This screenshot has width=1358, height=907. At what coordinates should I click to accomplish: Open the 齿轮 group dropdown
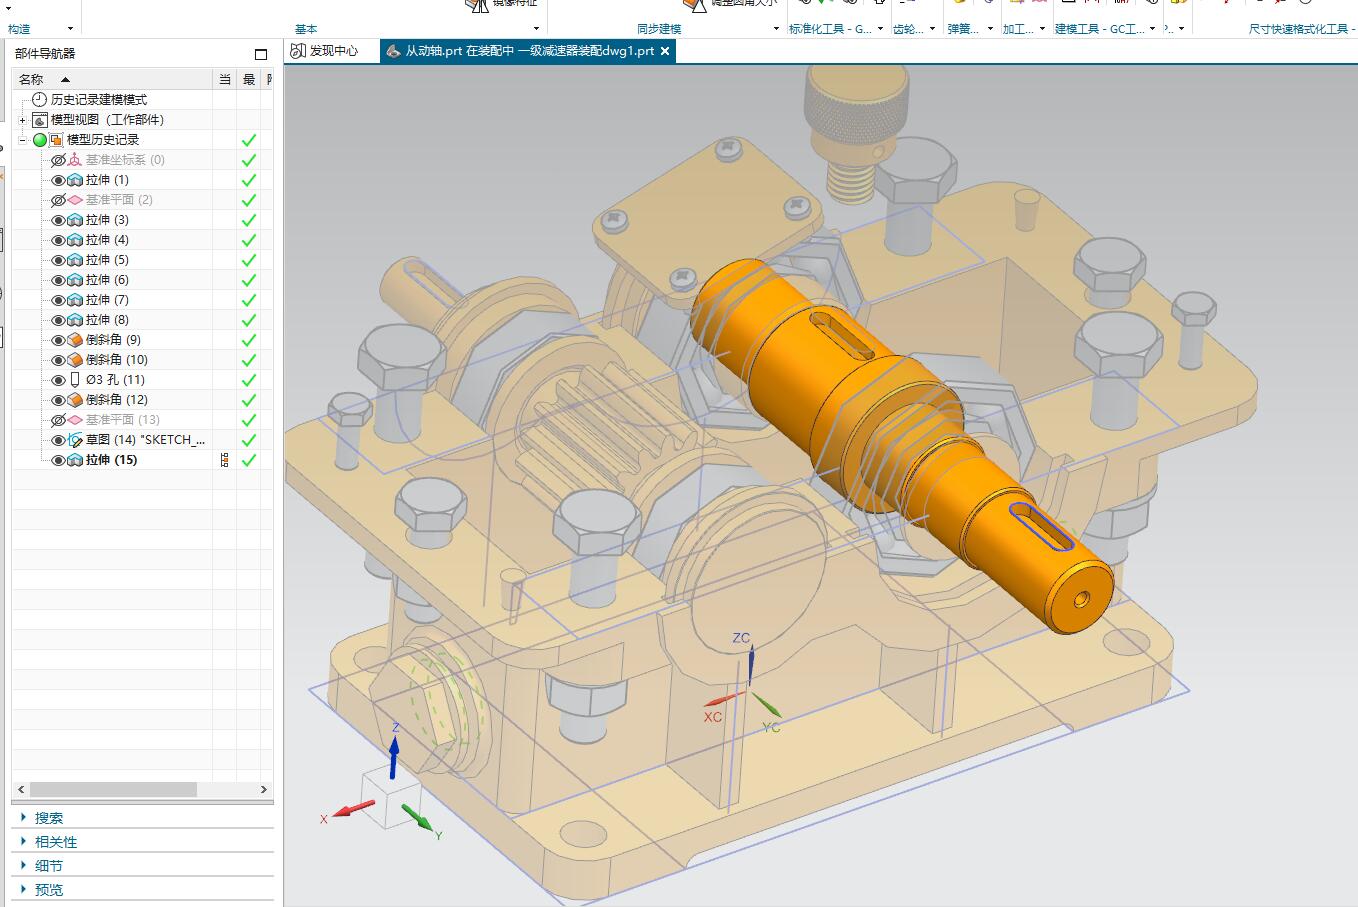[x=933, y=29]
